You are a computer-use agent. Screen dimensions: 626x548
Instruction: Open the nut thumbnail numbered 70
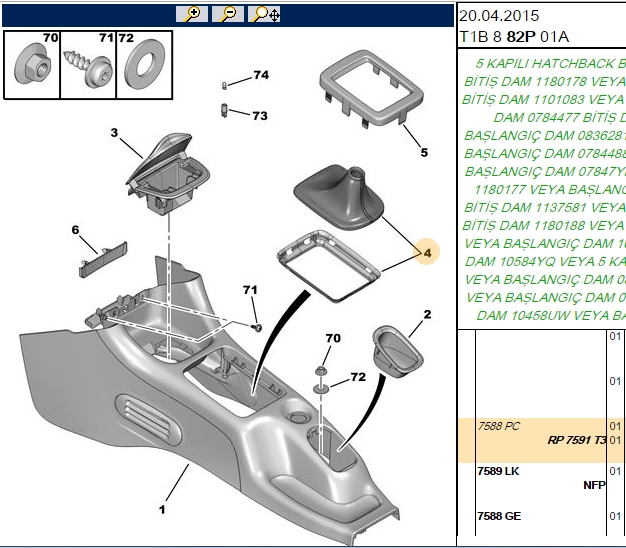coord(32,65)
